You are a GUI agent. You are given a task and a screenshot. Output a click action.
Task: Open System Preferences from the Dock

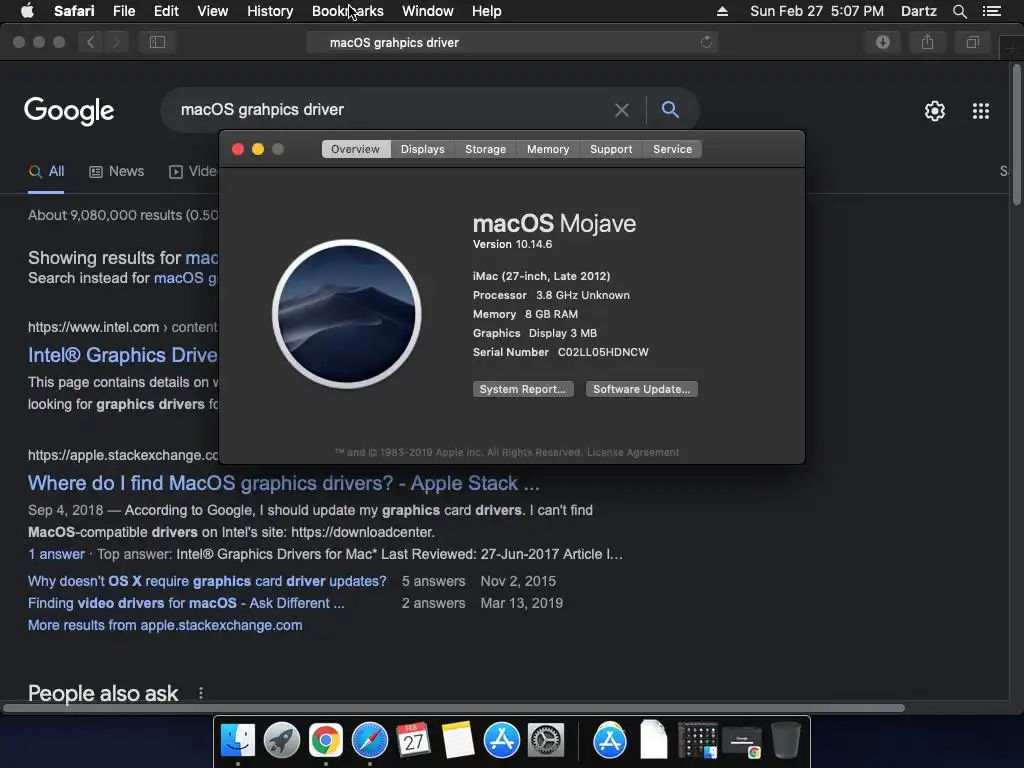pyautogui.click(x=546, y=740)
